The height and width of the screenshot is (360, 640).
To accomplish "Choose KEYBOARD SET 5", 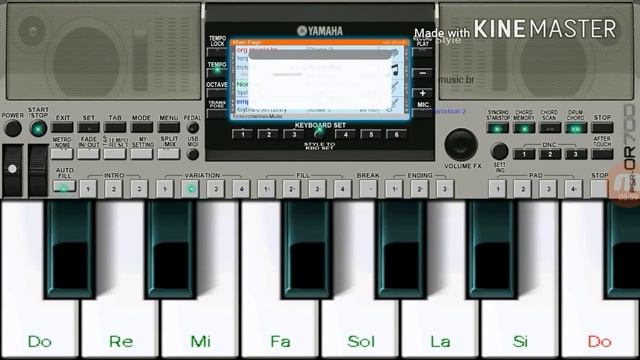I will (x=371, y=134).
